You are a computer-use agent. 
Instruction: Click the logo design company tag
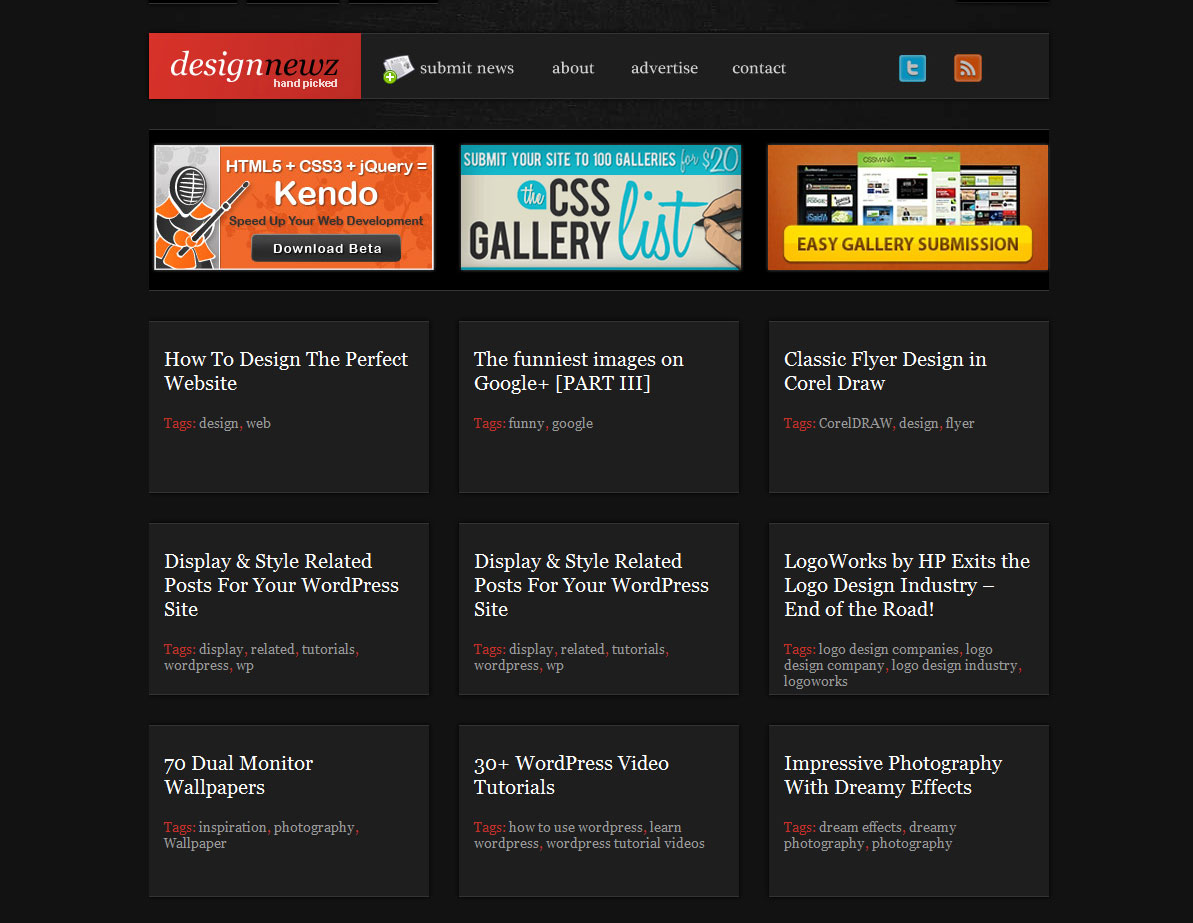coord(888,657)
